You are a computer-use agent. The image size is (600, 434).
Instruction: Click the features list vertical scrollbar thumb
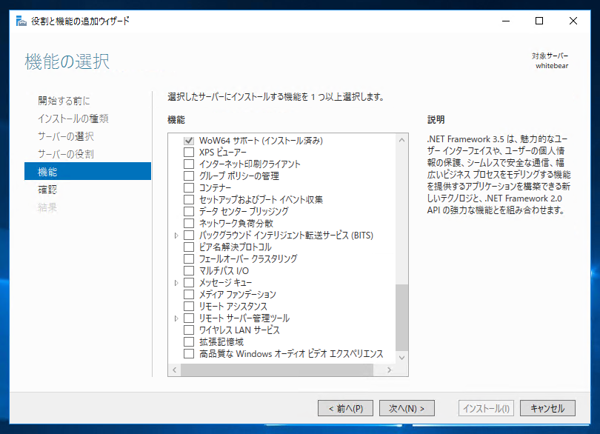(402, 317)
